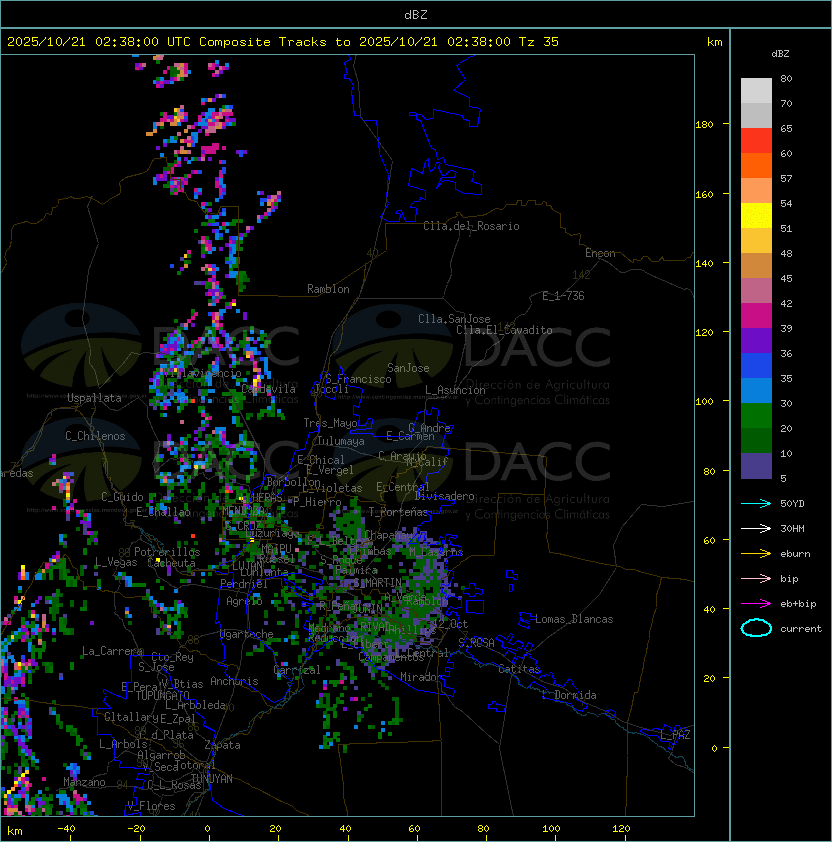Click the 'E_Chical' map label
832x842 pixels.
pyautogui.click(x=321, y=460)
